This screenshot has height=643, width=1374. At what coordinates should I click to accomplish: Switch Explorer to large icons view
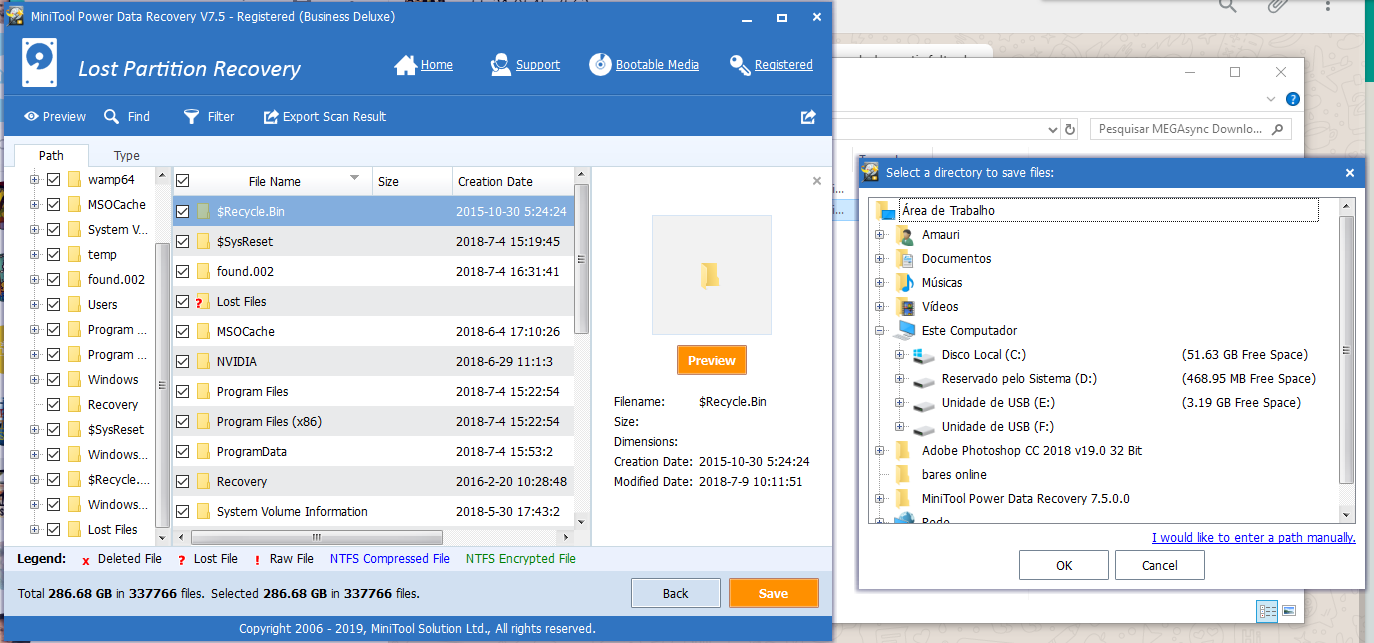point(1289,610)
